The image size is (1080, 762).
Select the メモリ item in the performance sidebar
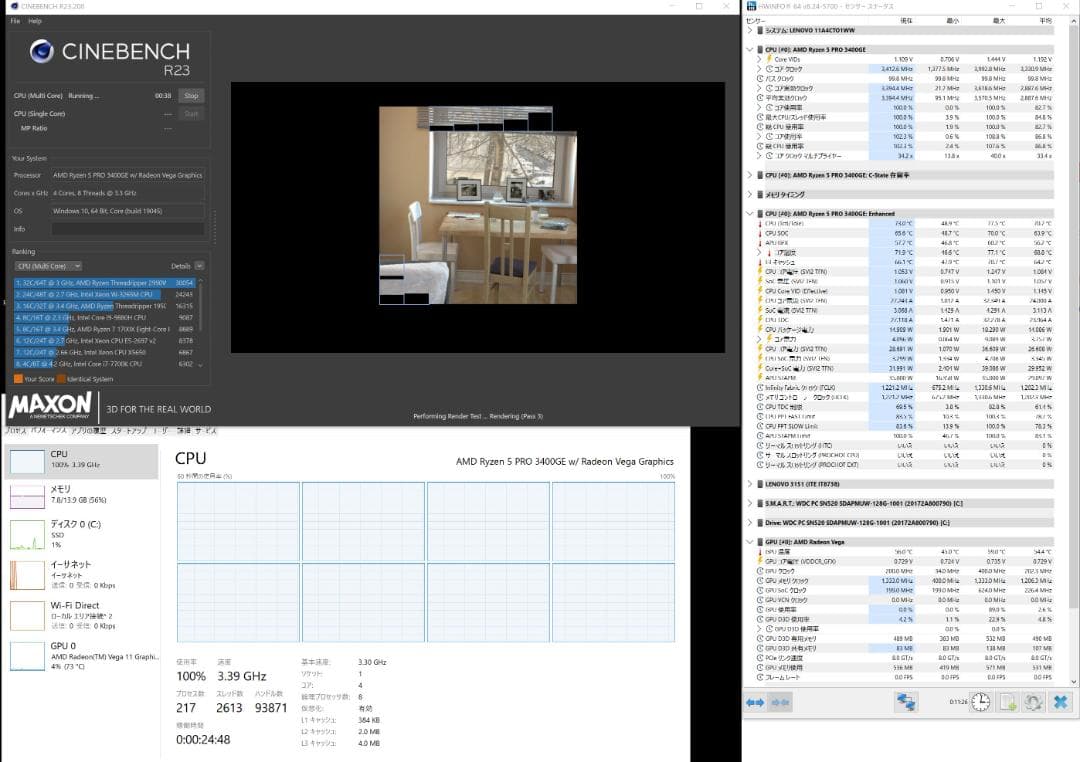(x=80, y=496)
